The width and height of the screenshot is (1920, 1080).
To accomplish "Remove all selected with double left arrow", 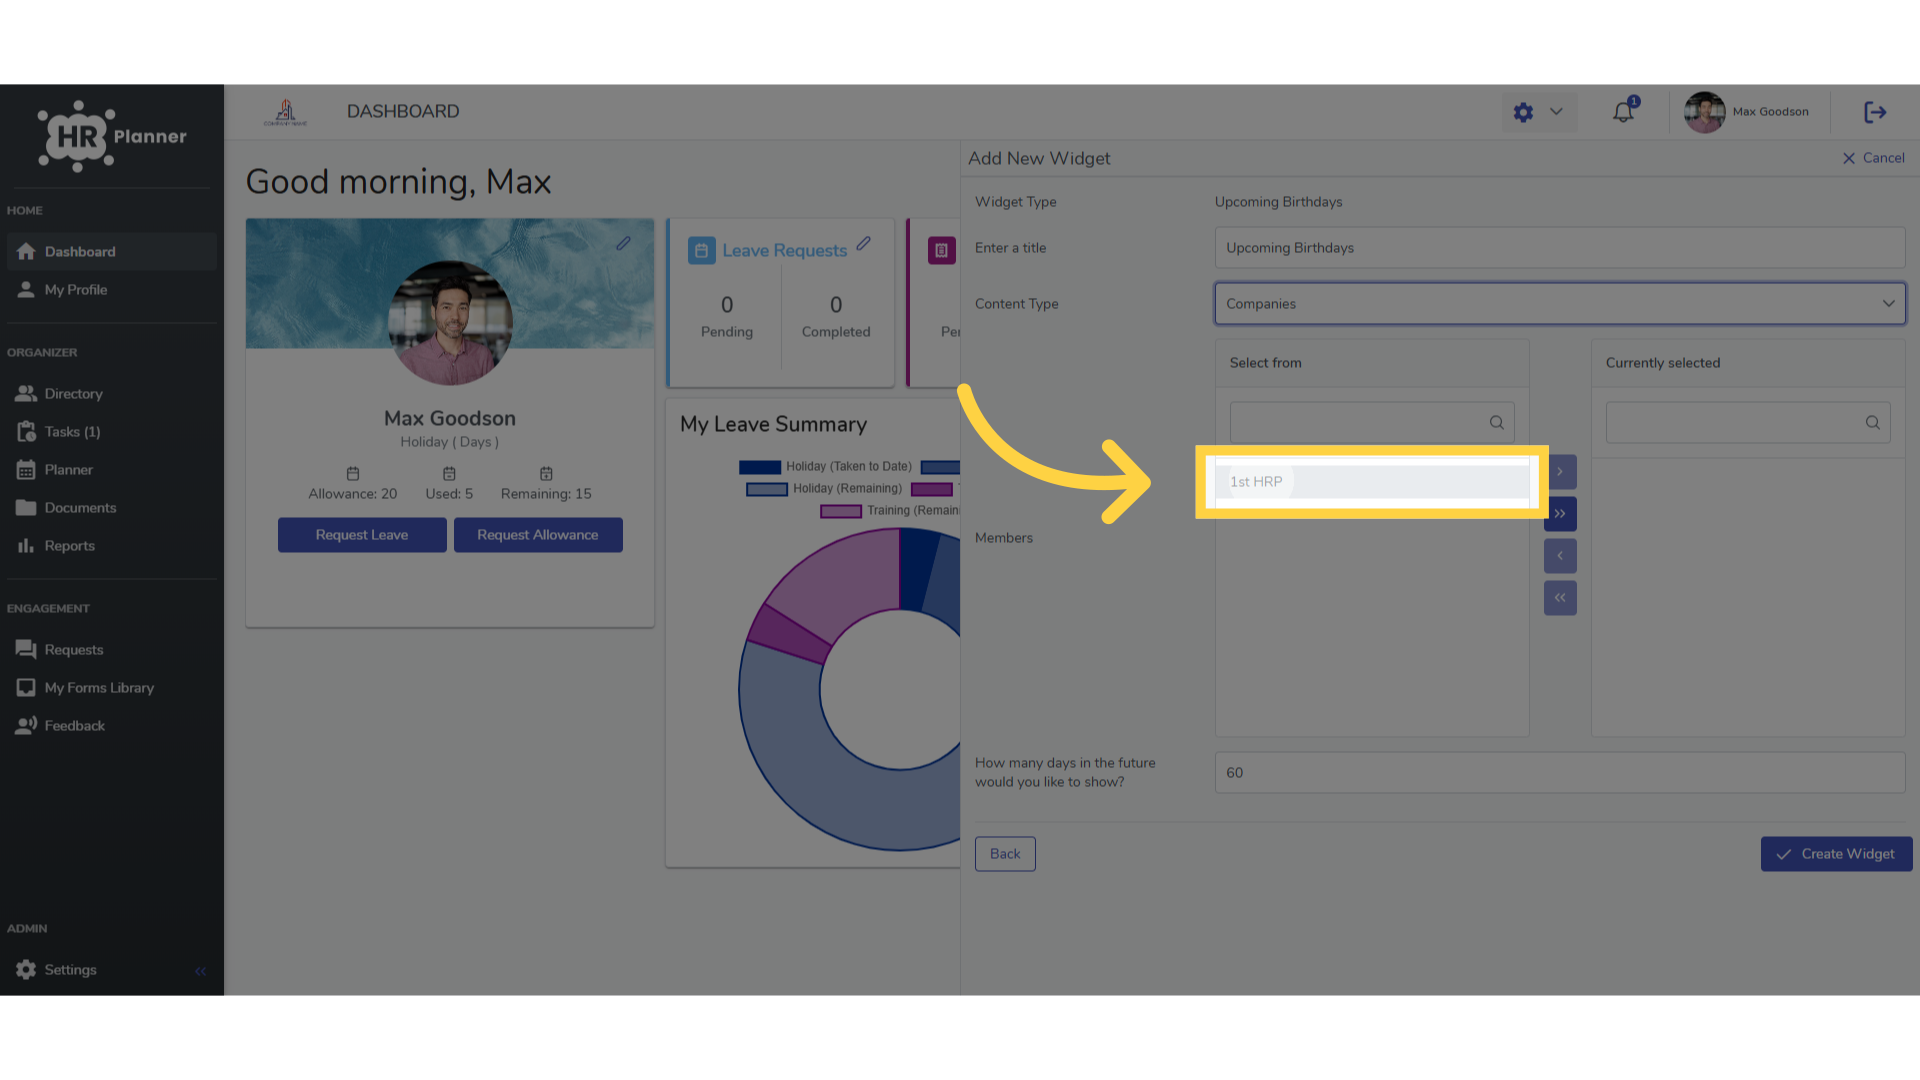I will click(x=1560, y=598).
